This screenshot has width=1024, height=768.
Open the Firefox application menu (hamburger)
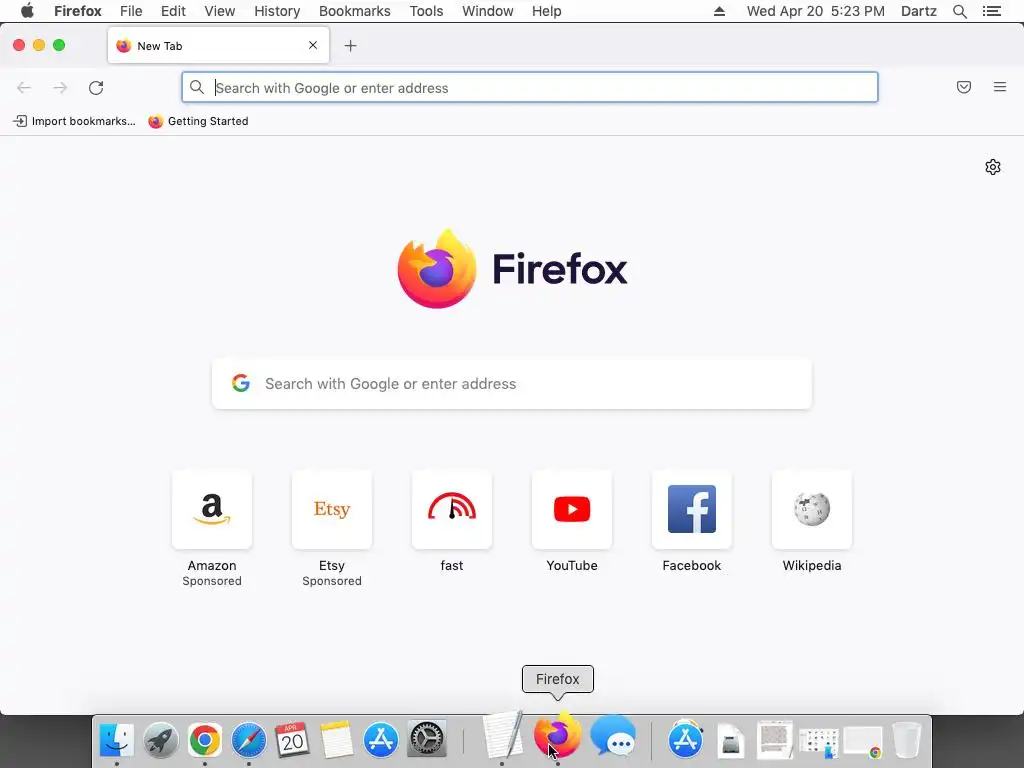1000,87
